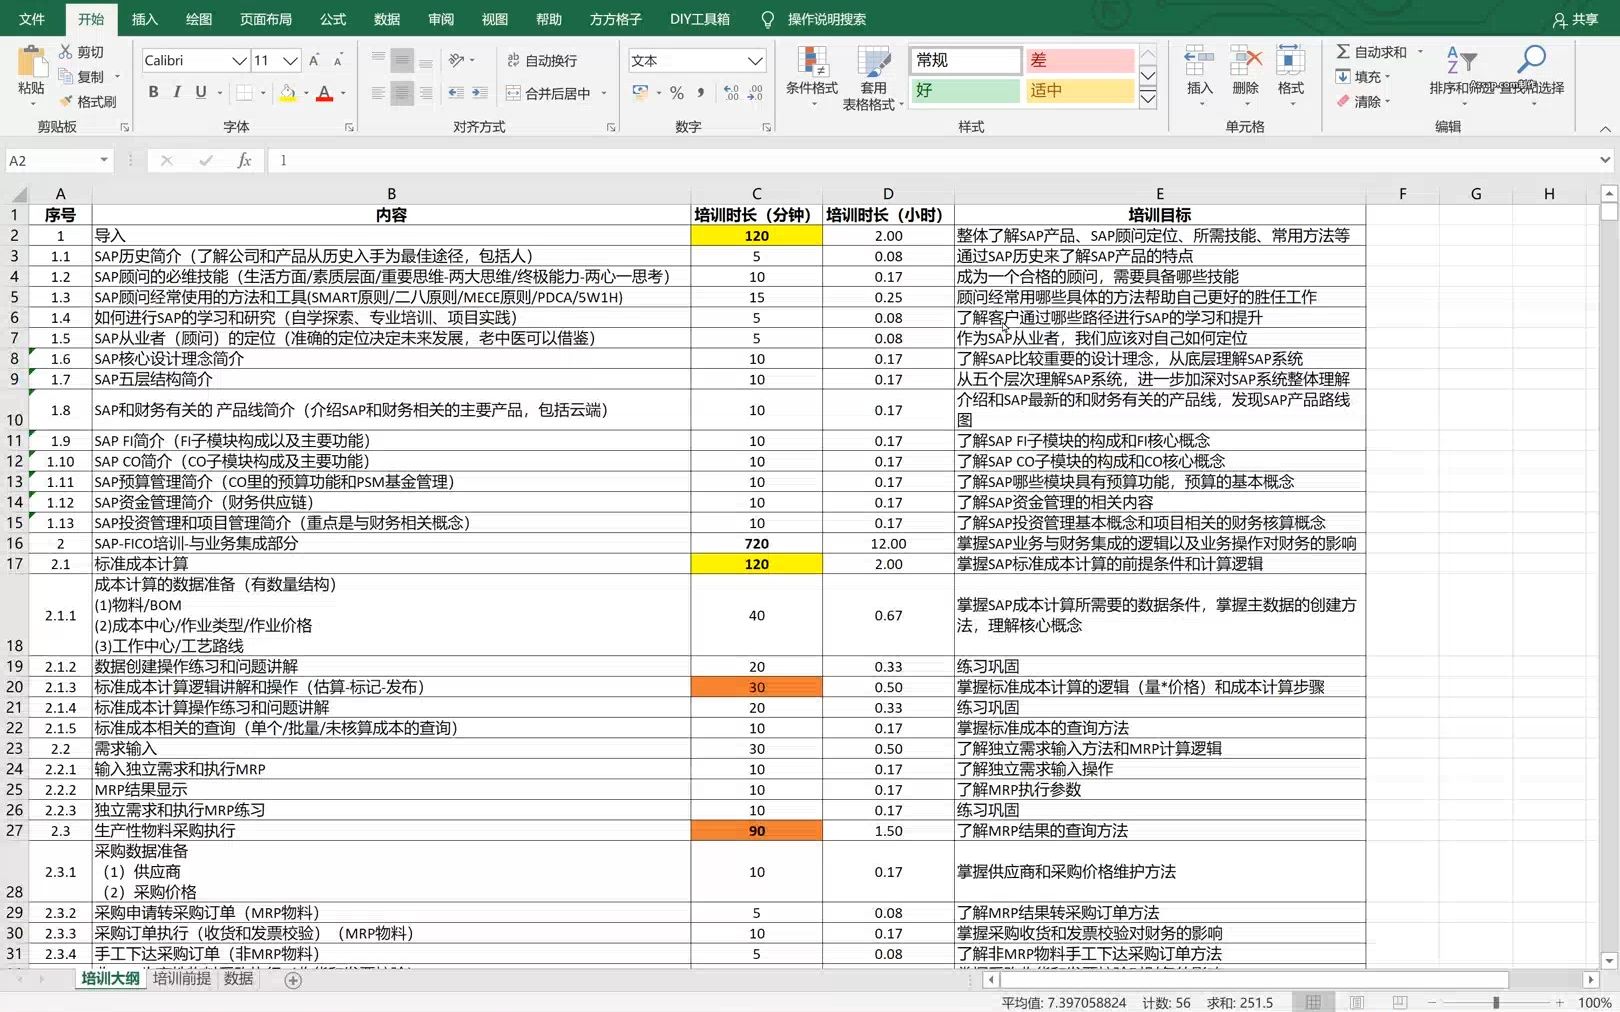The width and height of the screenshot is (1620, 1012).
Task: Open the fill color dropdown arrow
Action: point(306,93)
